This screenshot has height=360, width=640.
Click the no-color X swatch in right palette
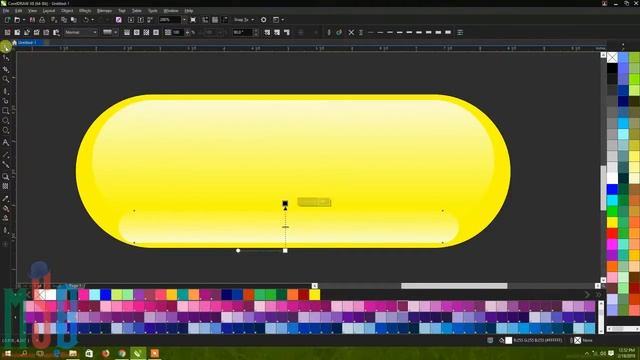[612, 58]
